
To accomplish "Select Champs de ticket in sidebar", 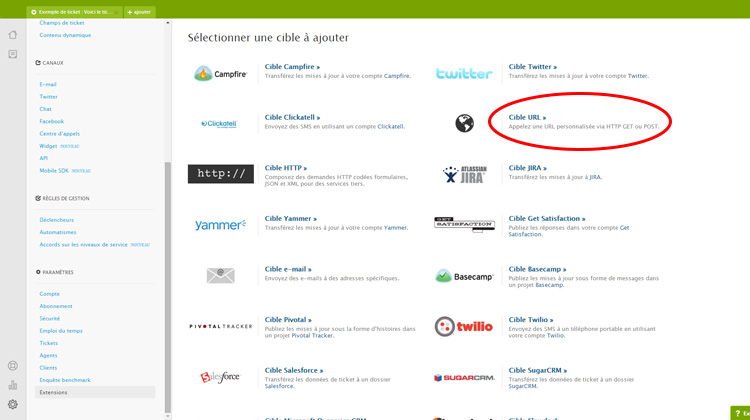I will click(x=62, y=23).
